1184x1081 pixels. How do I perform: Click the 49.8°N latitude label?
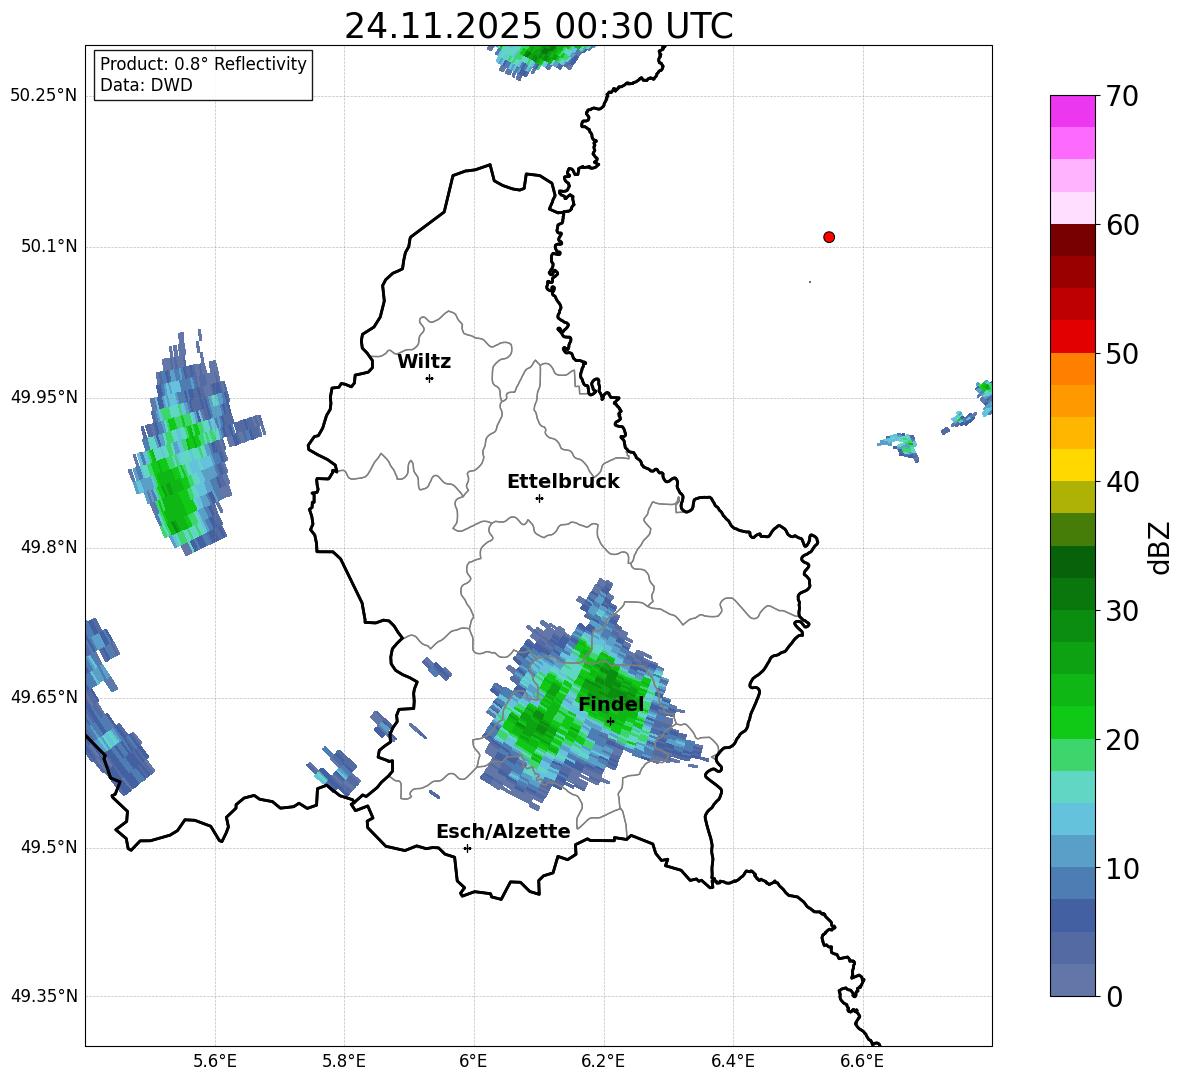coord(49,547)
